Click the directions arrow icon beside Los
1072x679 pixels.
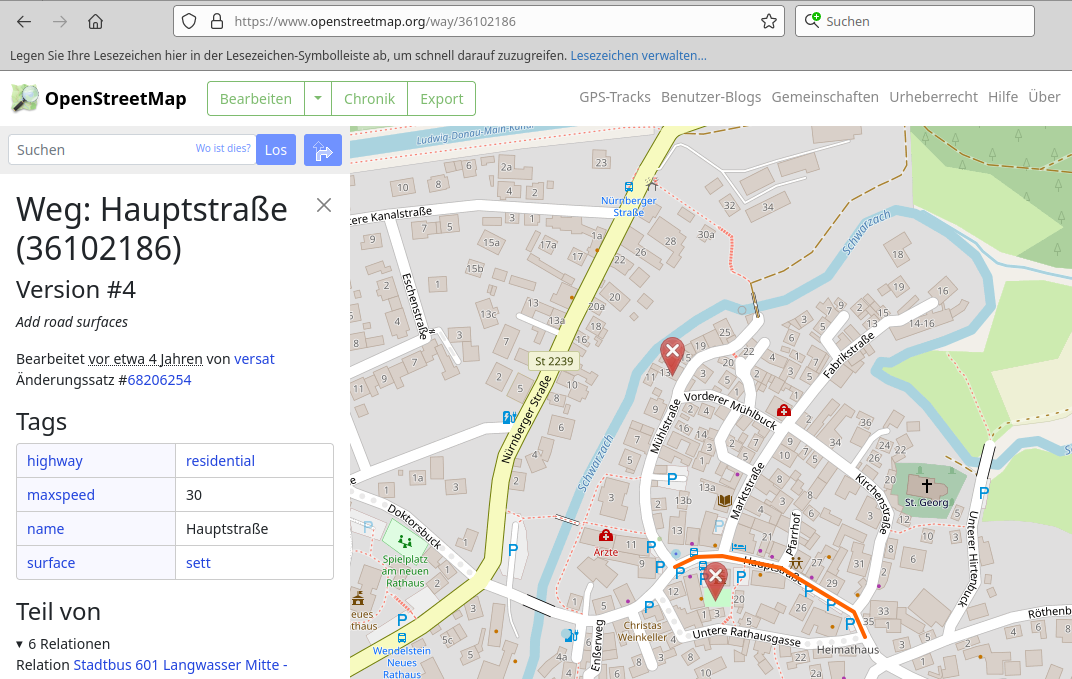click(323, 150)
